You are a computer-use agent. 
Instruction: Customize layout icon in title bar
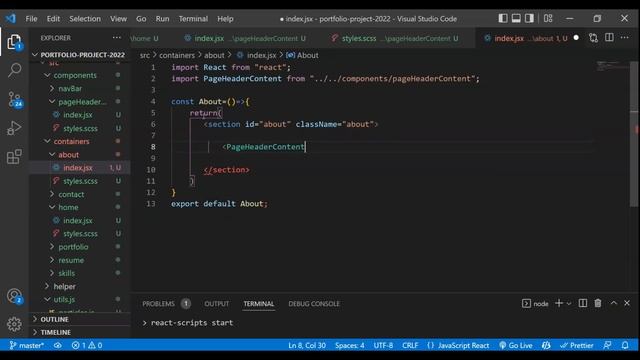point(548,18)
